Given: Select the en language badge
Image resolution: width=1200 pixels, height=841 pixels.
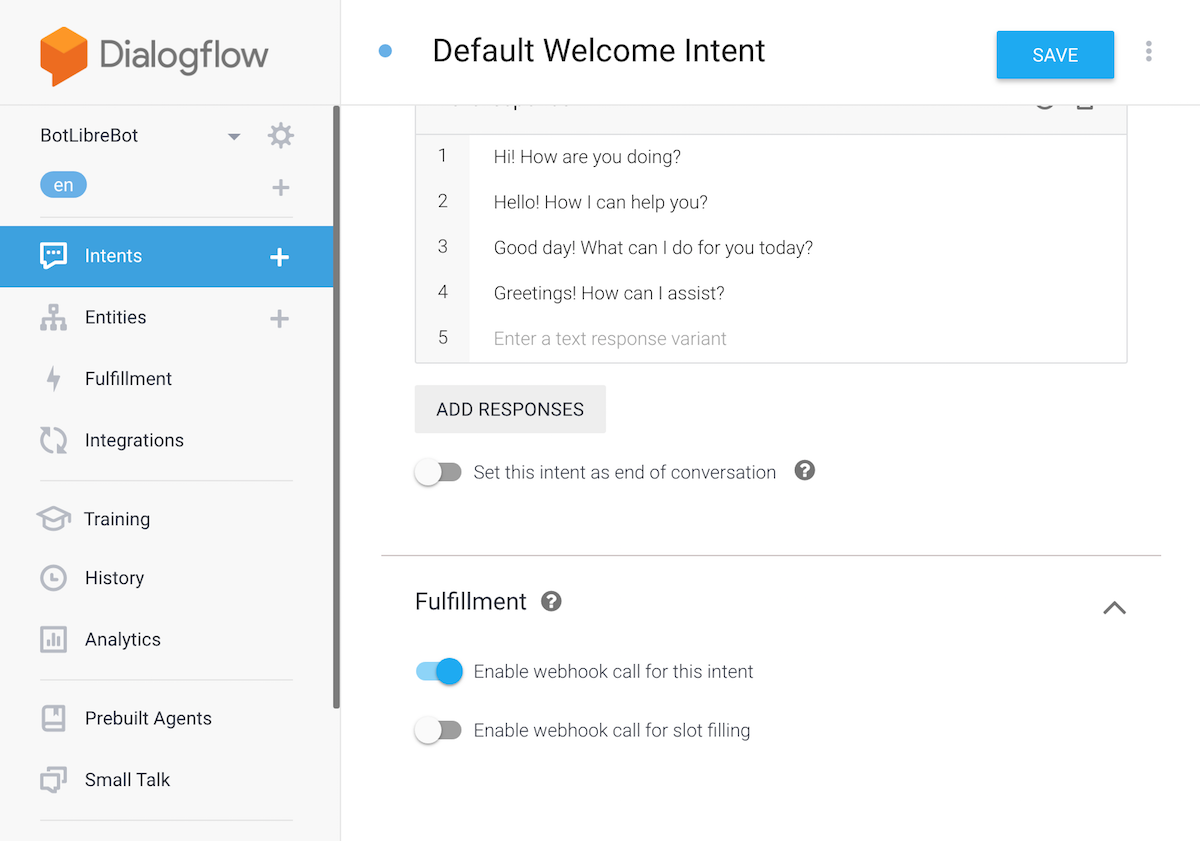Looking at the screenshot, I should [63, 185].
